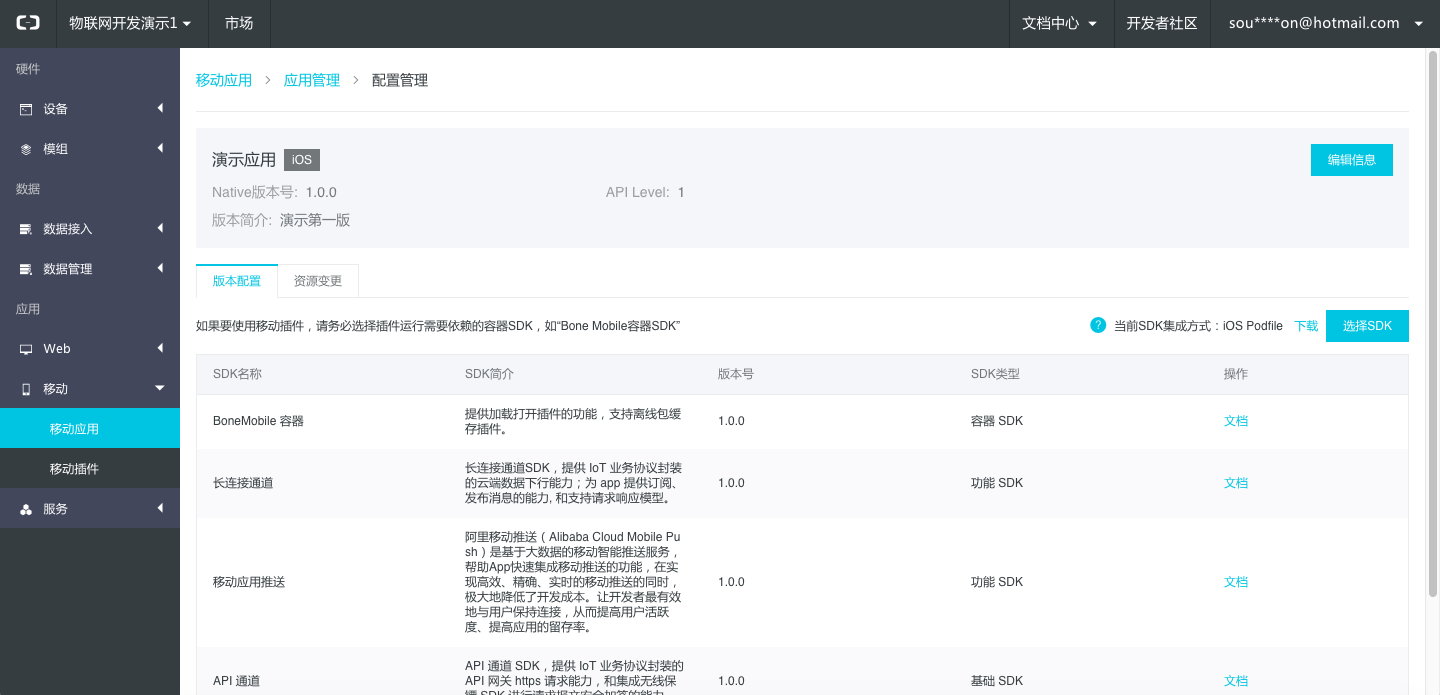Open 移动插件 in the sidebar
This screenshot has height=695, width=1440.
pos(74,469)
